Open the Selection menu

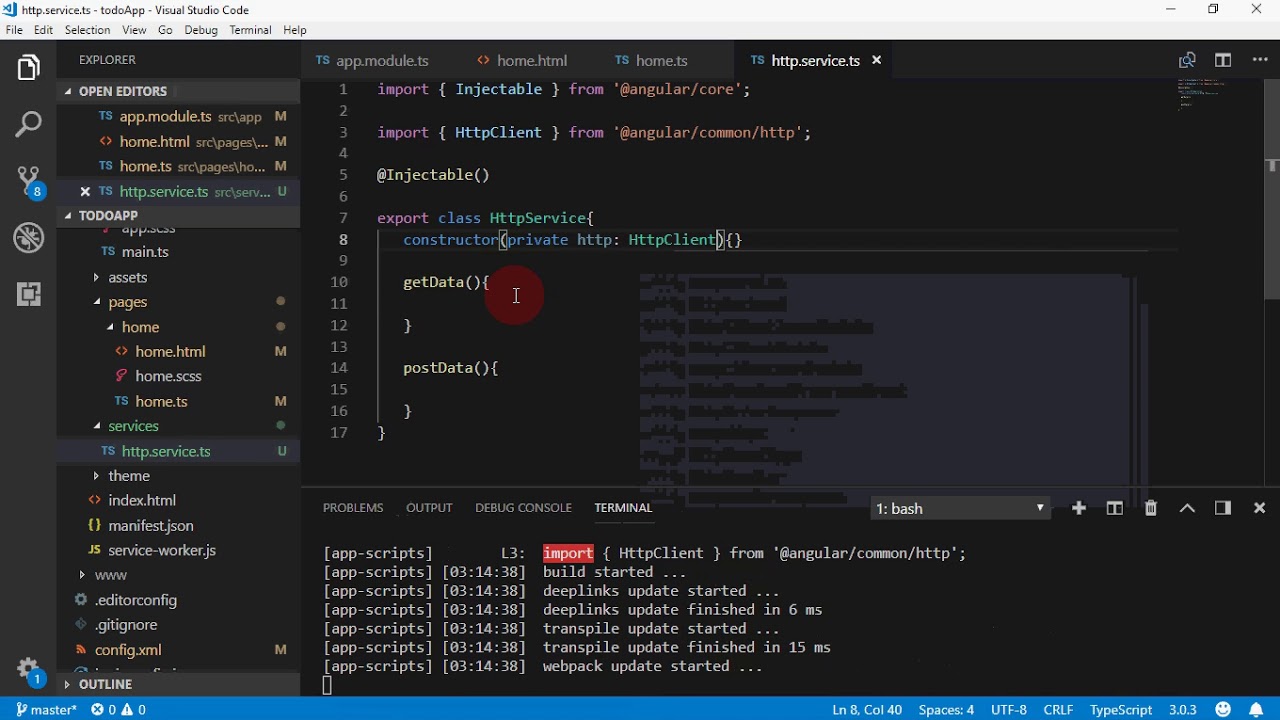(87, 30)
